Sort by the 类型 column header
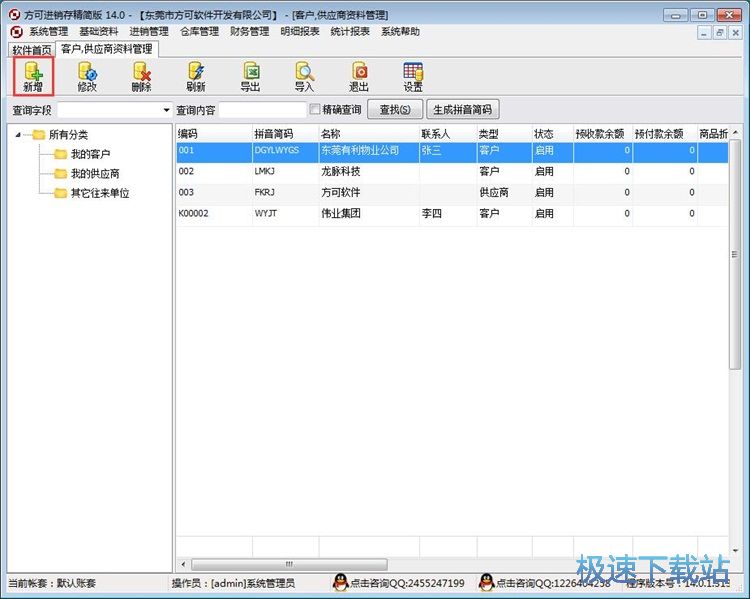The width and height of the screenshot is (750, 599). (504, 134)
